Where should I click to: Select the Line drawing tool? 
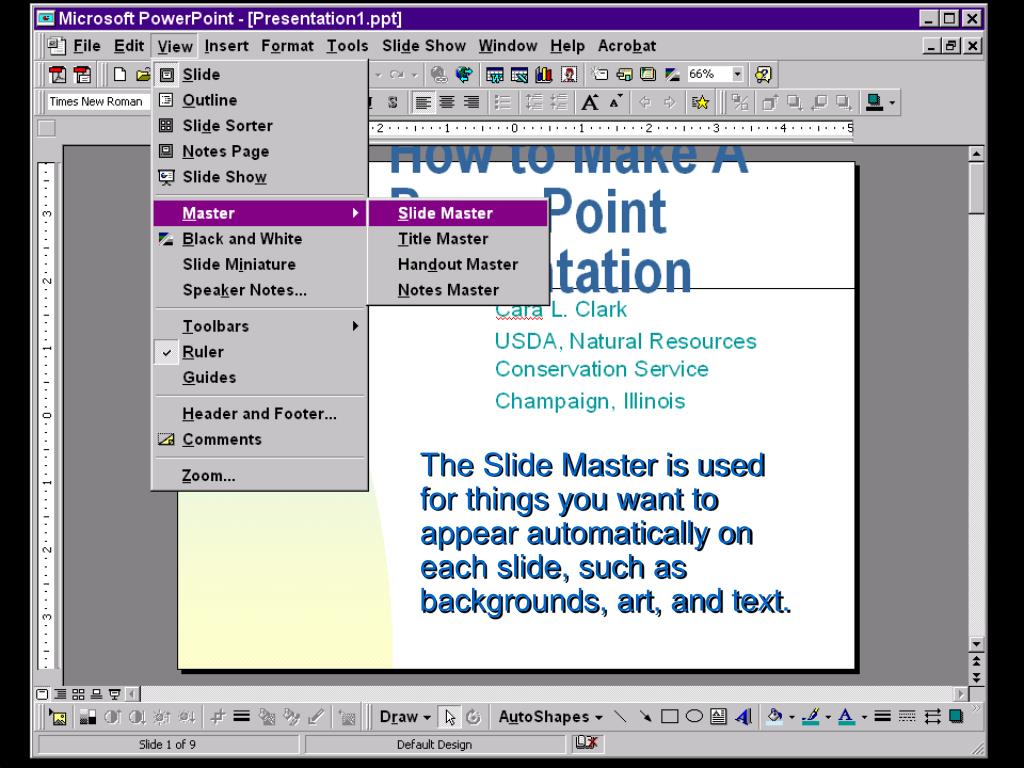tap(620, 717)
